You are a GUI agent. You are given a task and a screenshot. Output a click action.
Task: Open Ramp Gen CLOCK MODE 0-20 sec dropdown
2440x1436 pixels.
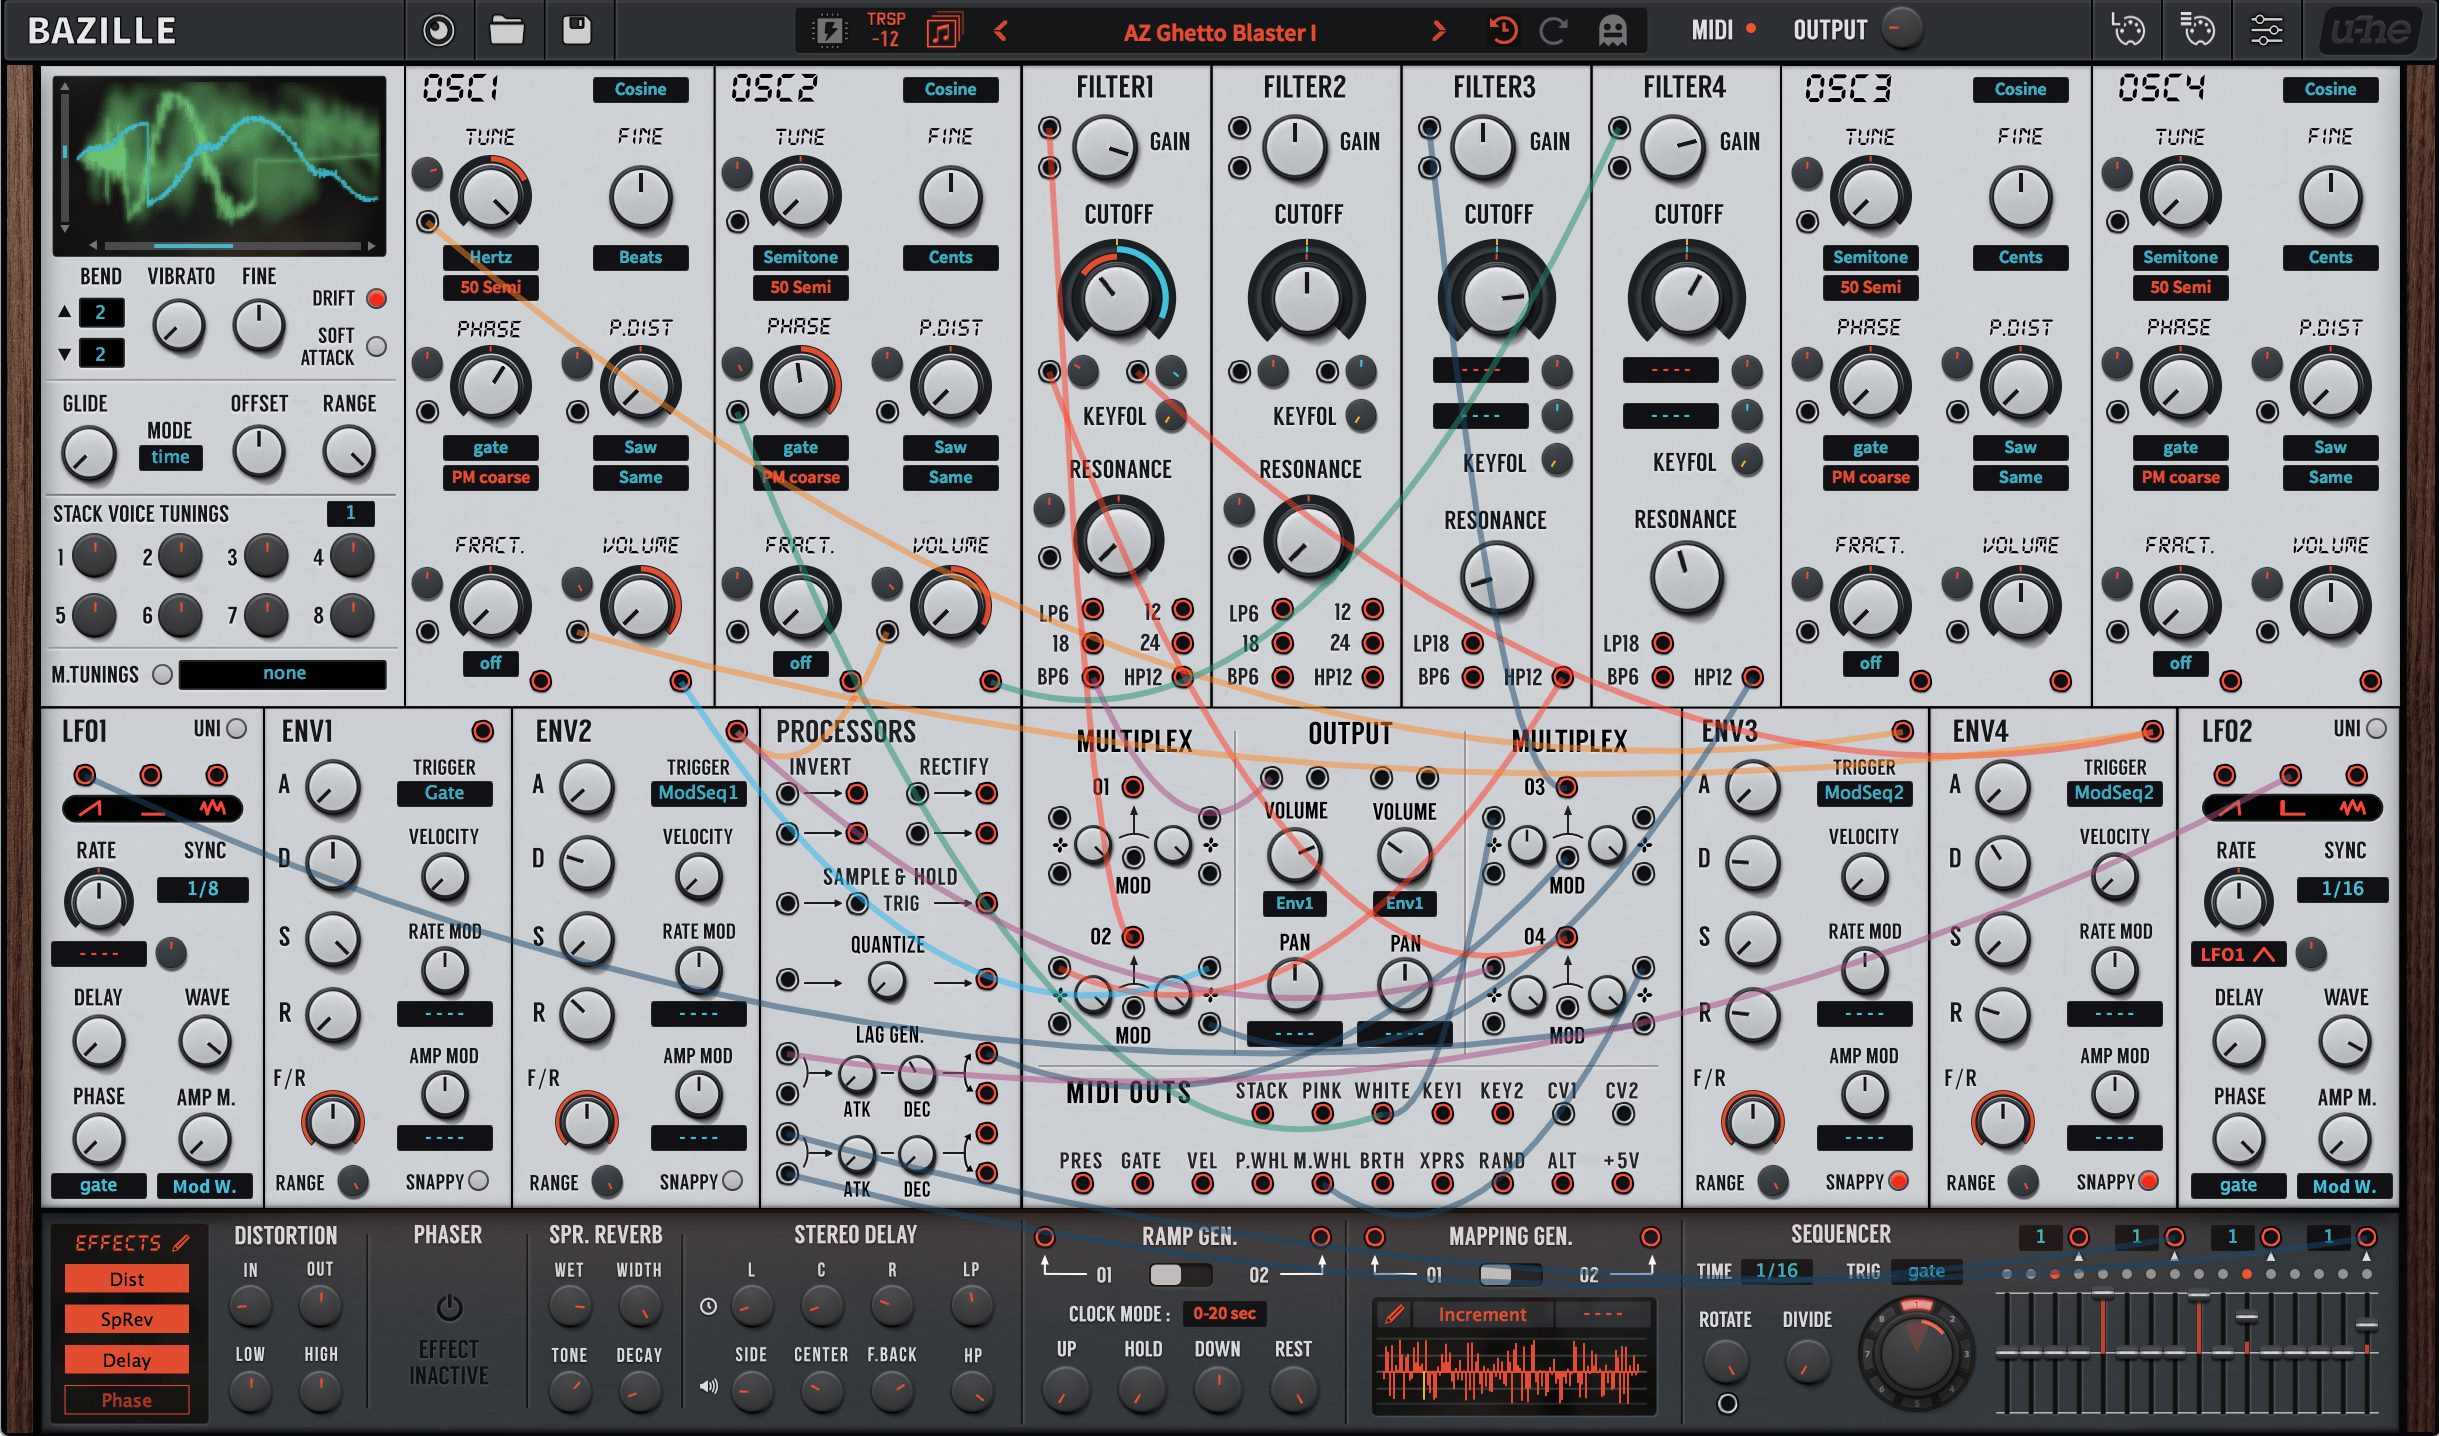(x=1224, y=1313)
